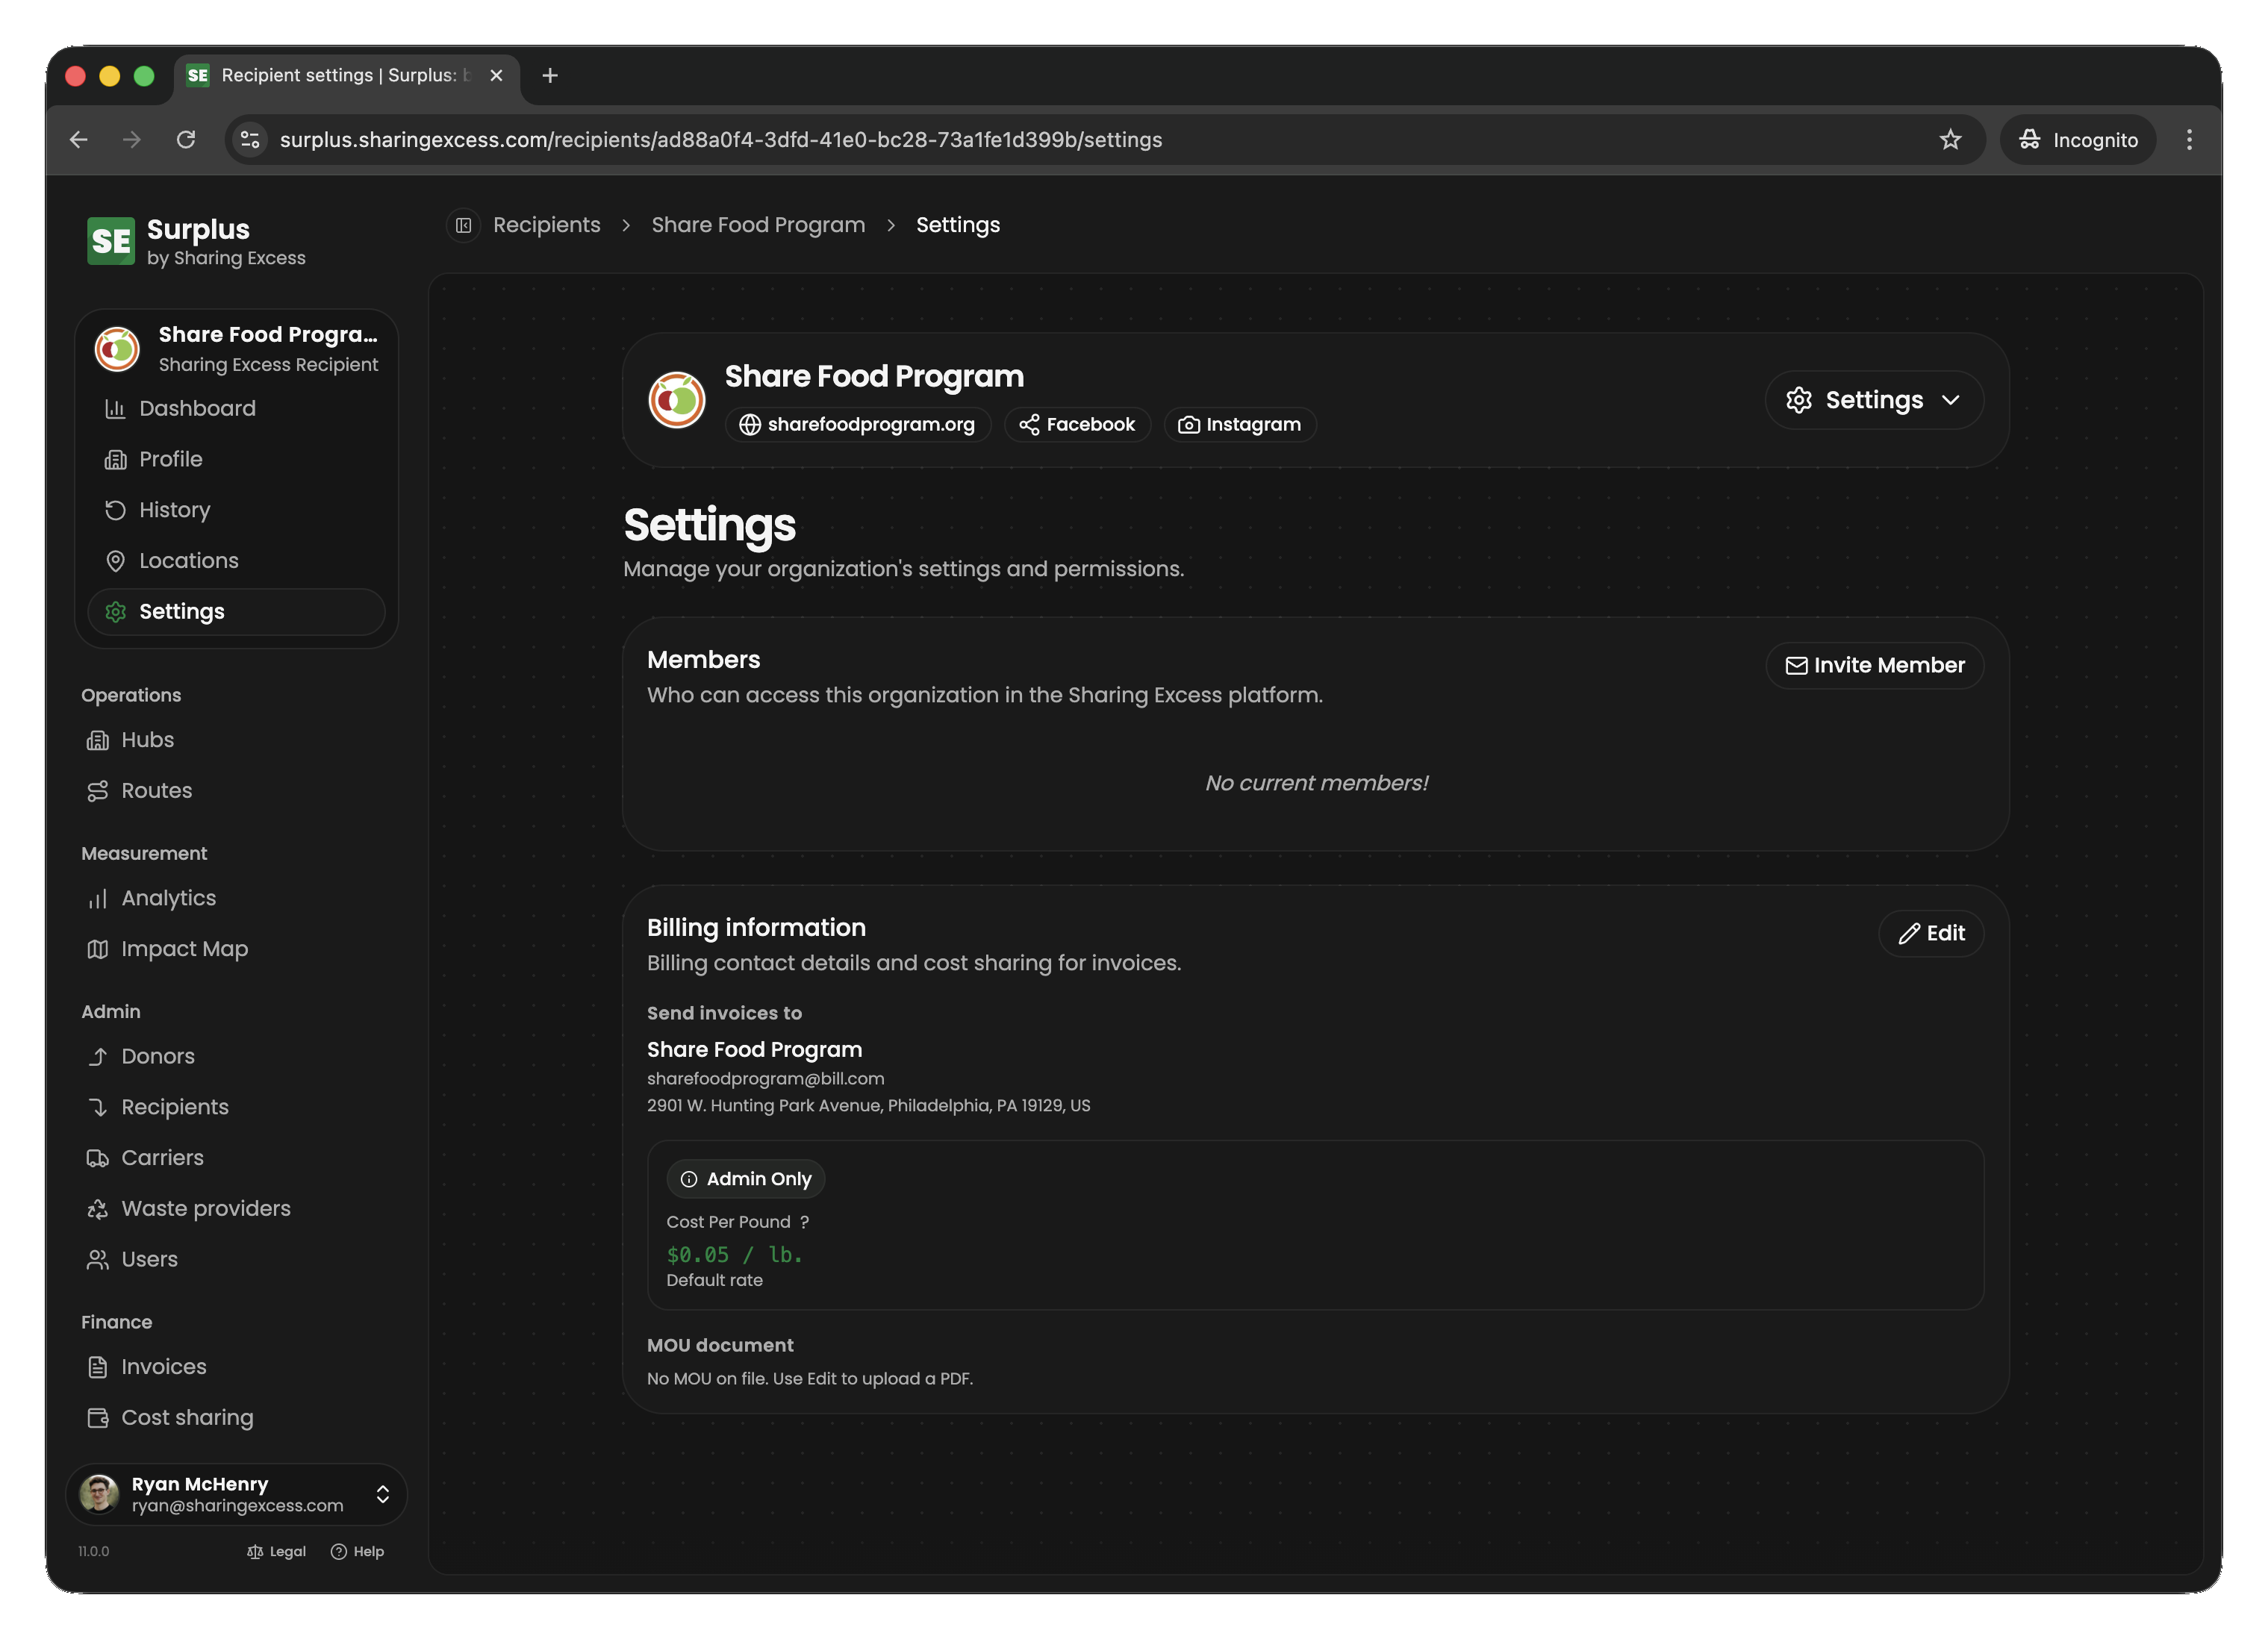The height and width of the screenshot is (1639, 2268).
Task: Click the sidebar collapse icon beside Recipients breadcrumb
Action: (x=463, y=225)
